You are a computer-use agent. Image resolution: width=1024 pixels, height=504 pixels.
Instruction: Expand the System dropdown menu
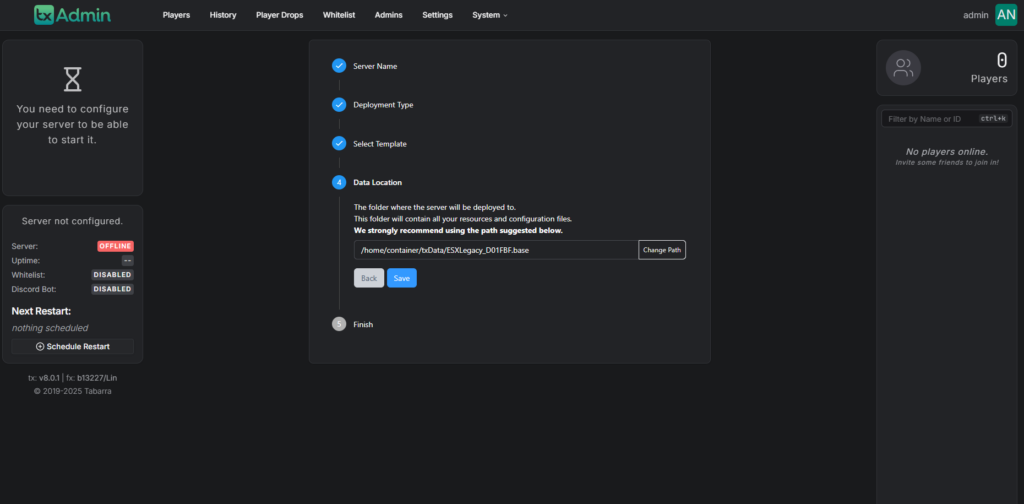(490, 15)
